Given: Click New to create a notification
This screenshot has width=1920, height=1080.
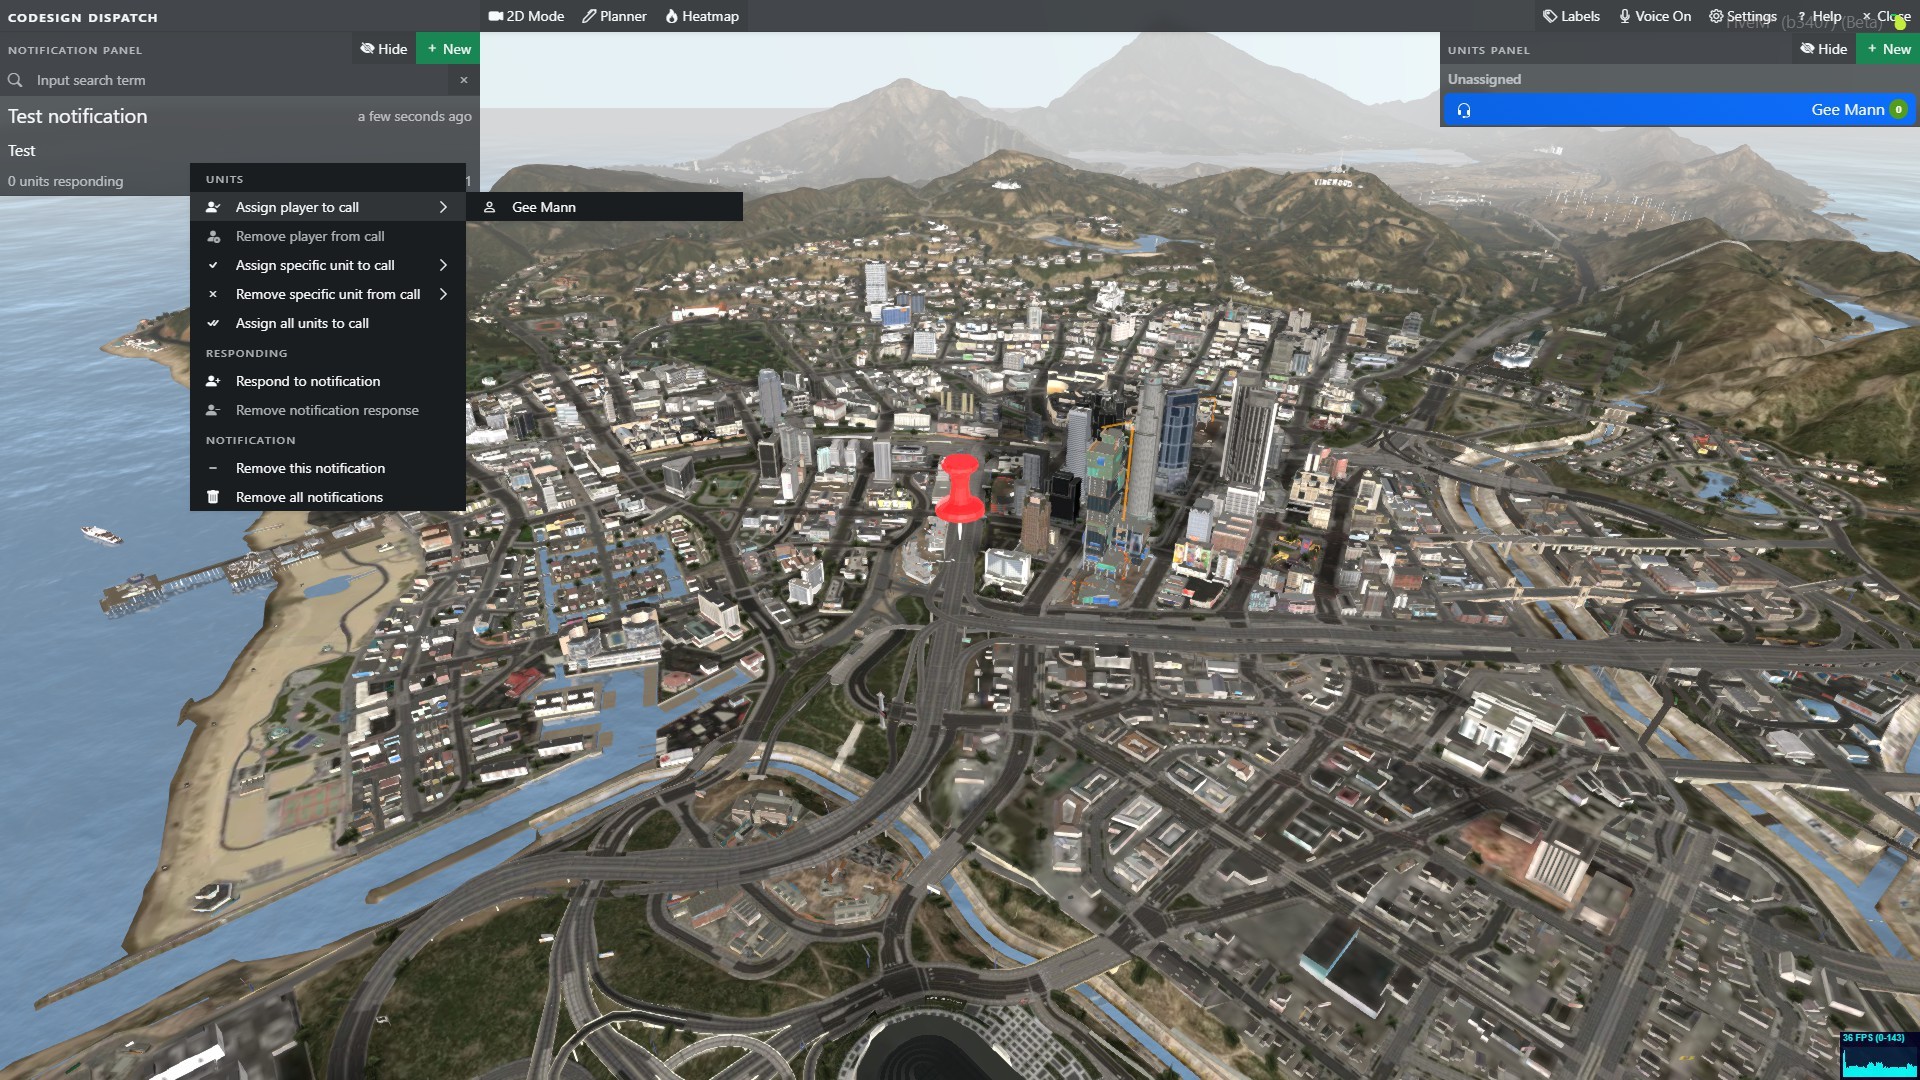Looking at the screenshot, I should pos(448,48).
